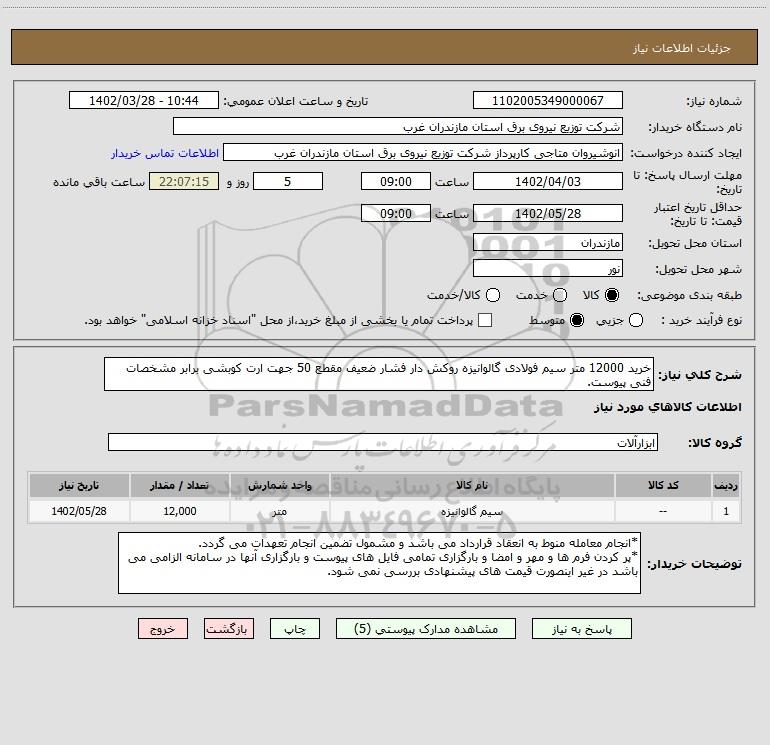Click the response deadline time 09:00 field

[x=396, y=181]
